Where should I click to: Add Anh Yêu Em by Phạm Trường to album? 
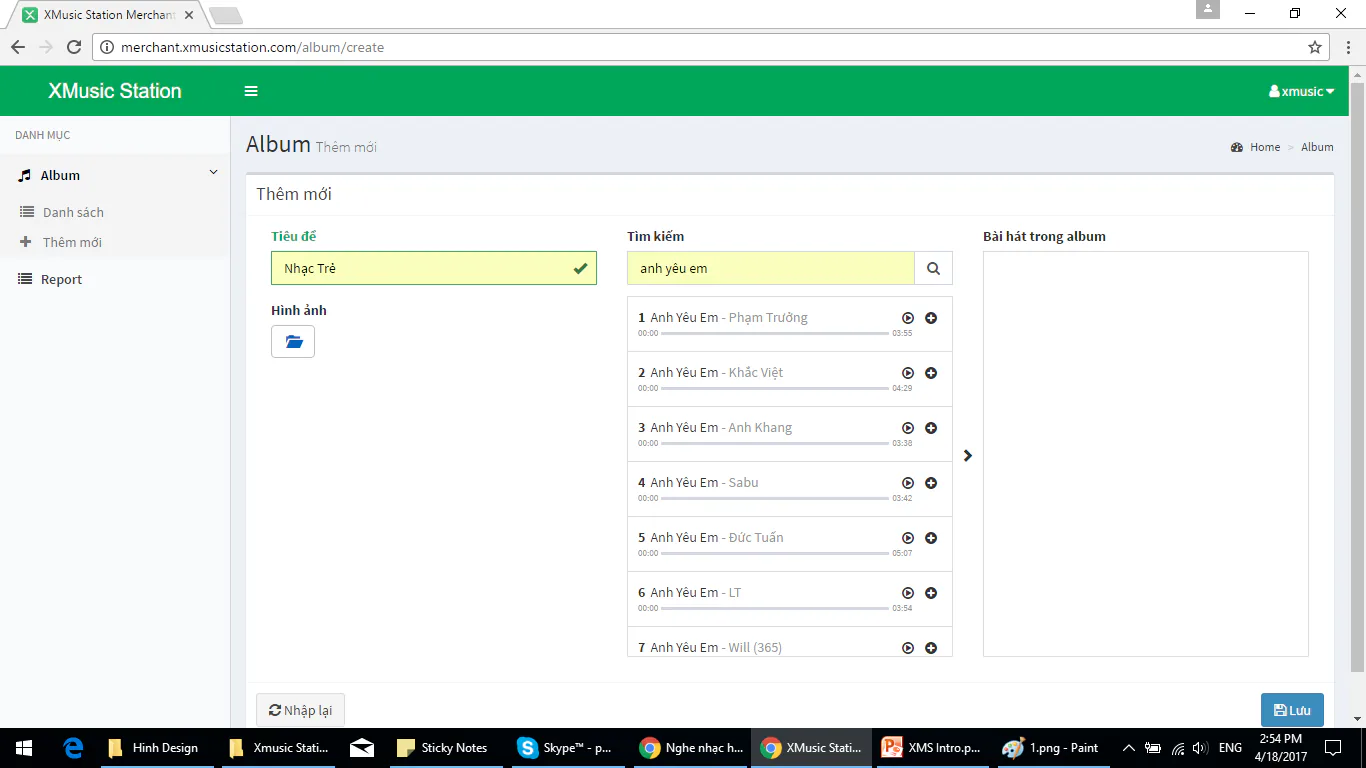click(x=931, y=318)
